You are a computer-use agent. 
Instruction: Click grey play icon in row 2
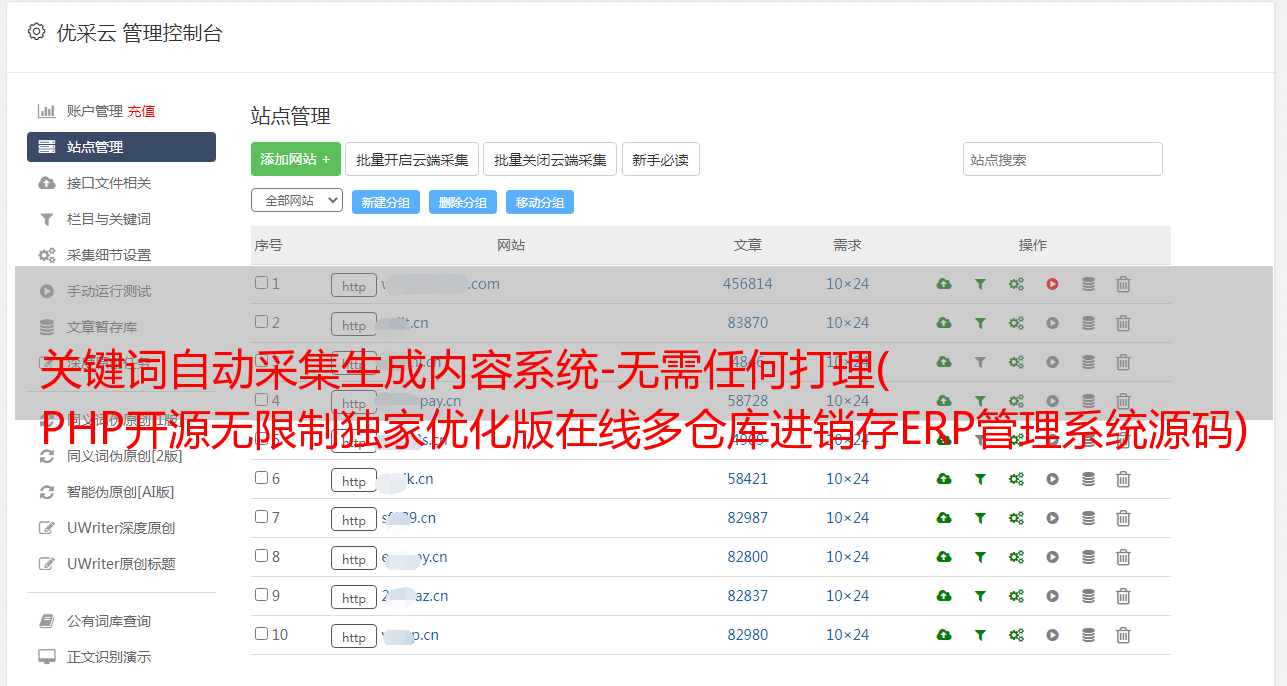(x=1052, y=323)
